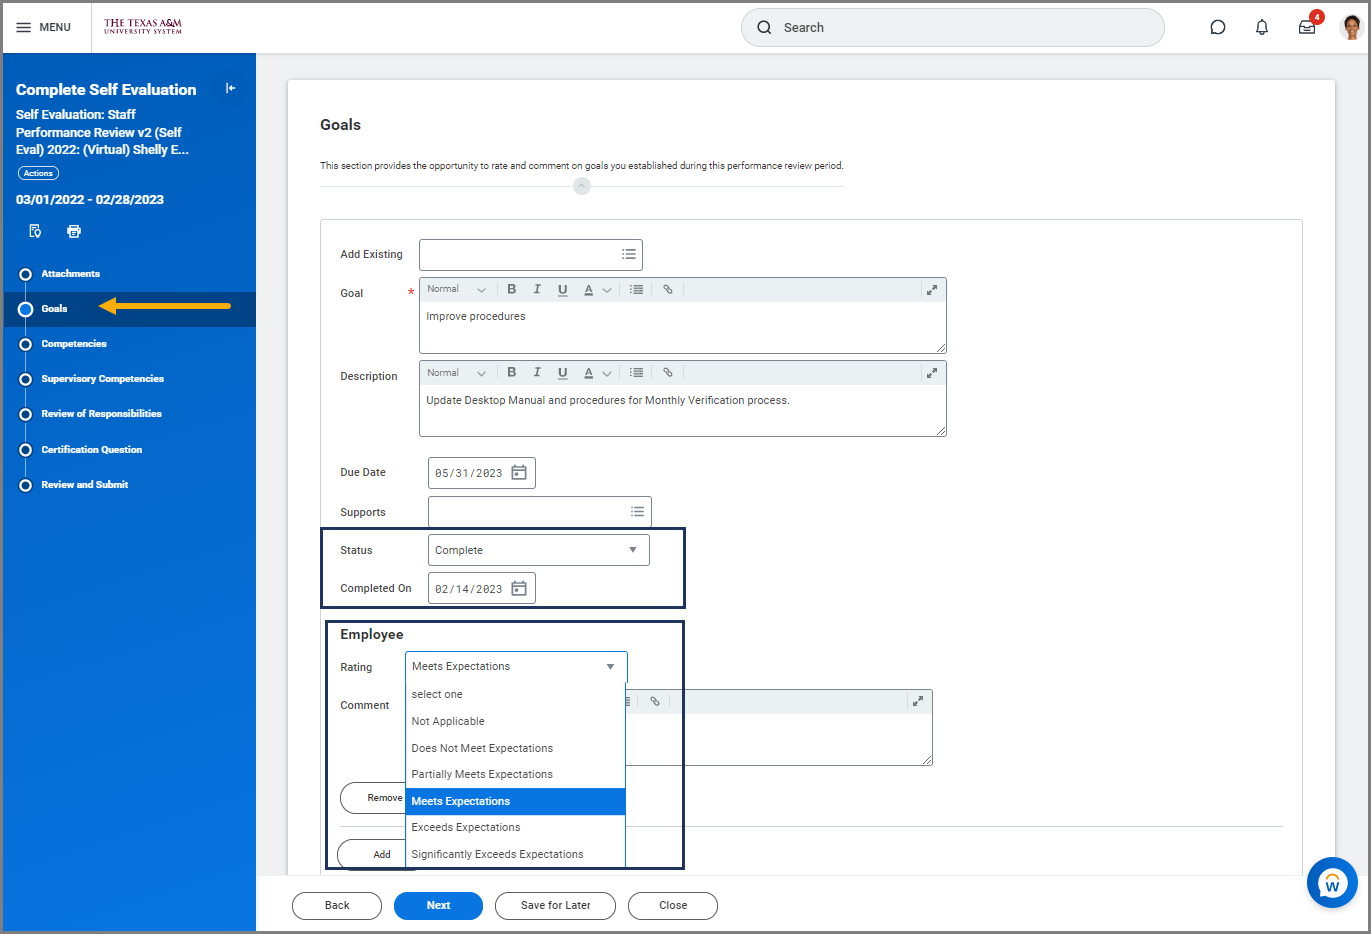Navigate to the Supervisory Competencies section
Viewport: 1371px width, 934px height.
pos(103,378)
